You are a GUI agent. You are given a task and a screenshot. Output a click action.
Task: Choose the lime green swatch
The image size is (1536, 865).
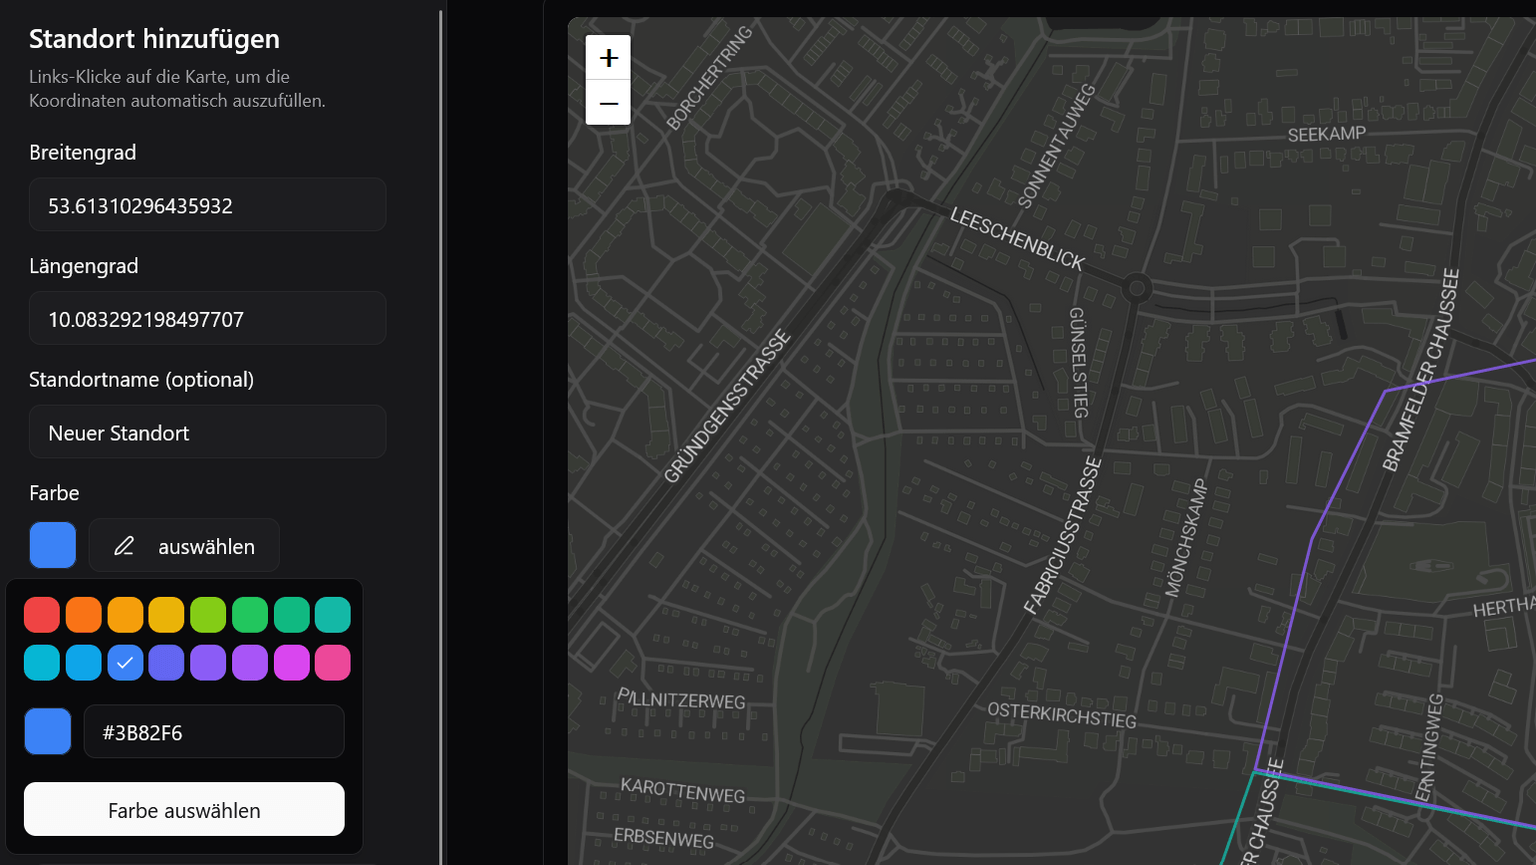click(x=208, y=615)
